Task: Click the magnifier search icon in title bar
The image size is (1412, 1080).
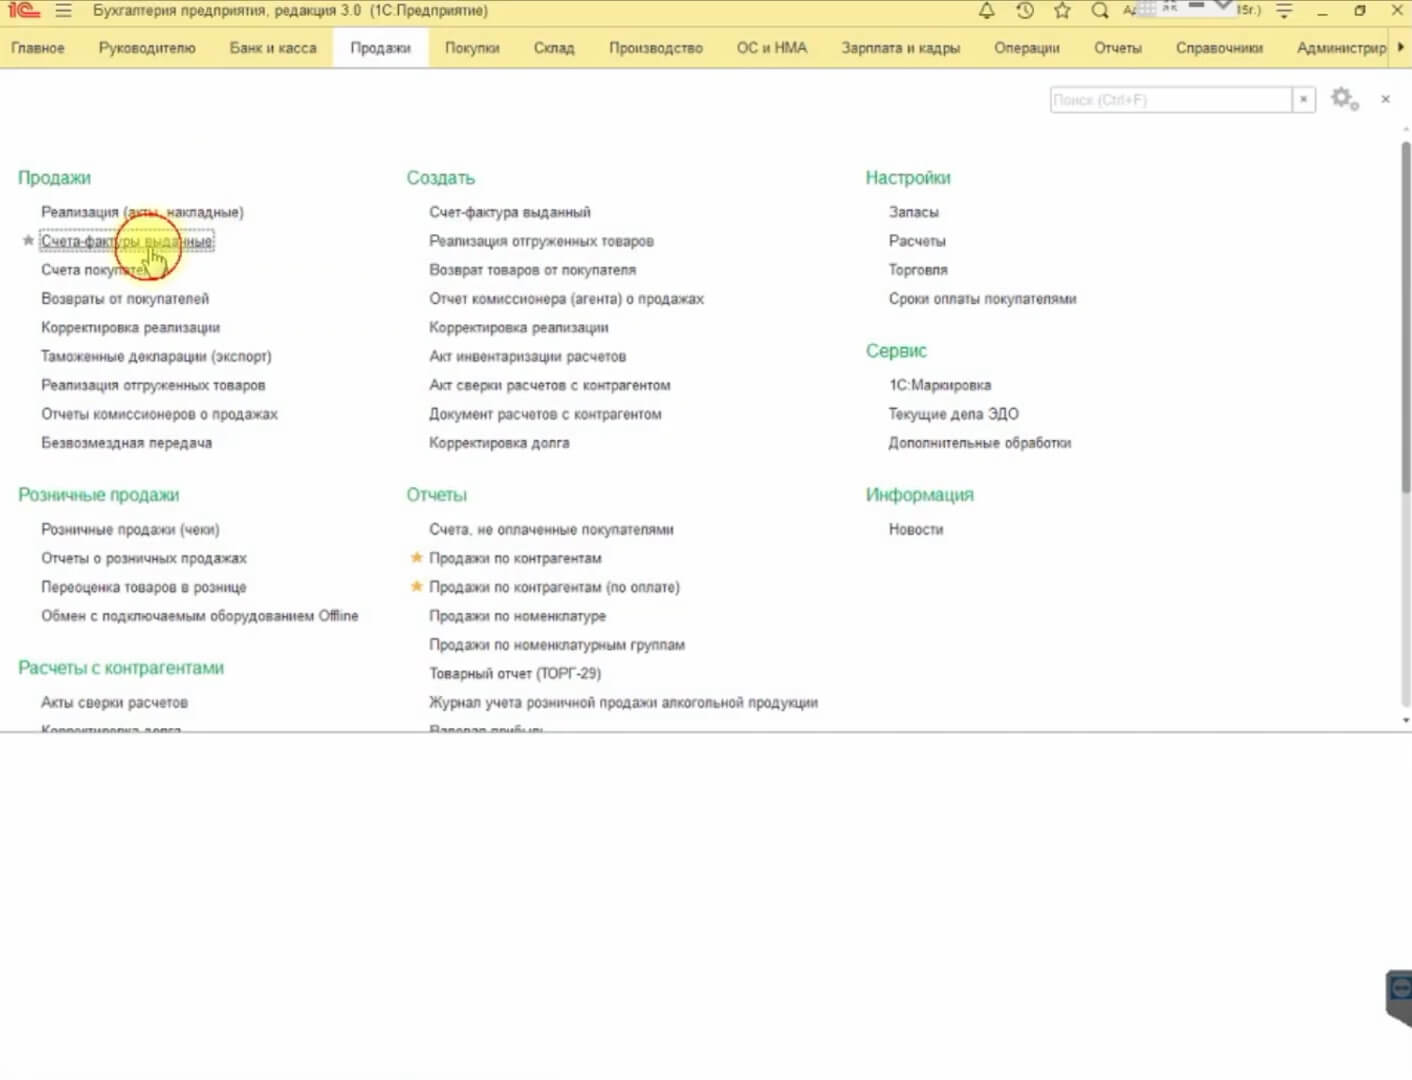Action: coord(1099,11)
